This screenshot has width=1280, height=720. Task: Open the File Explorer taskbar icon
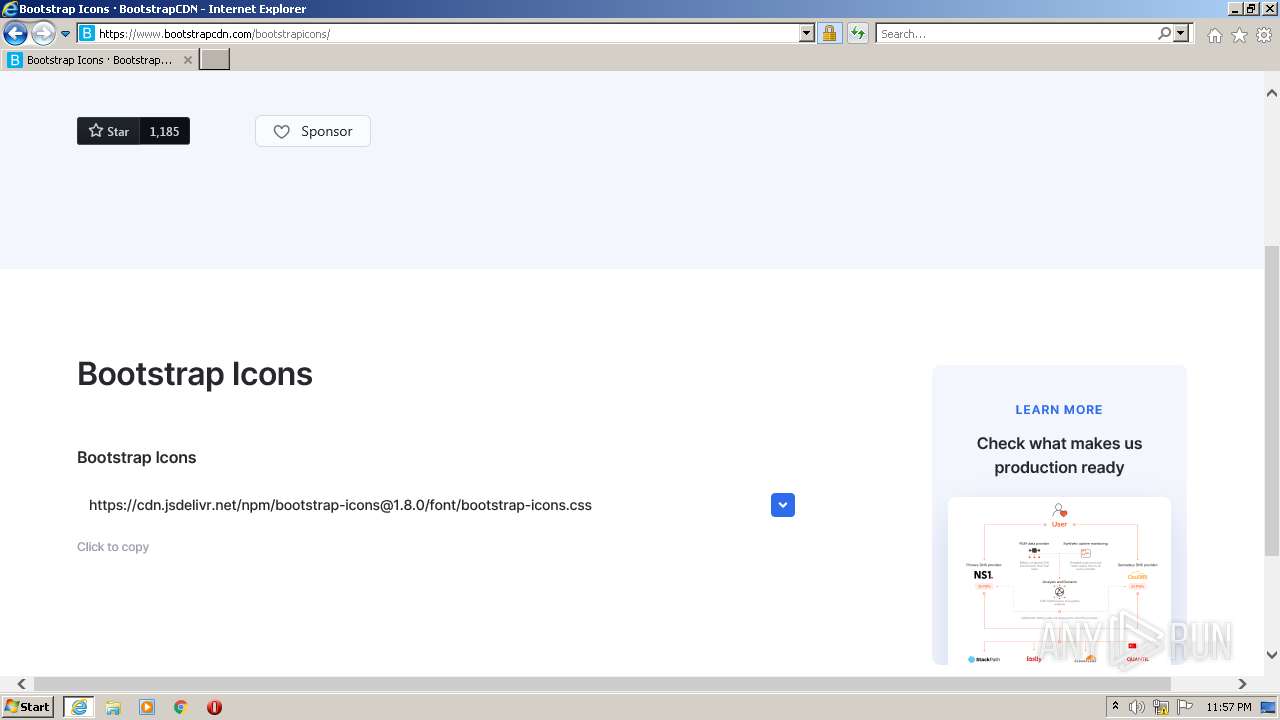pos(113,707)
